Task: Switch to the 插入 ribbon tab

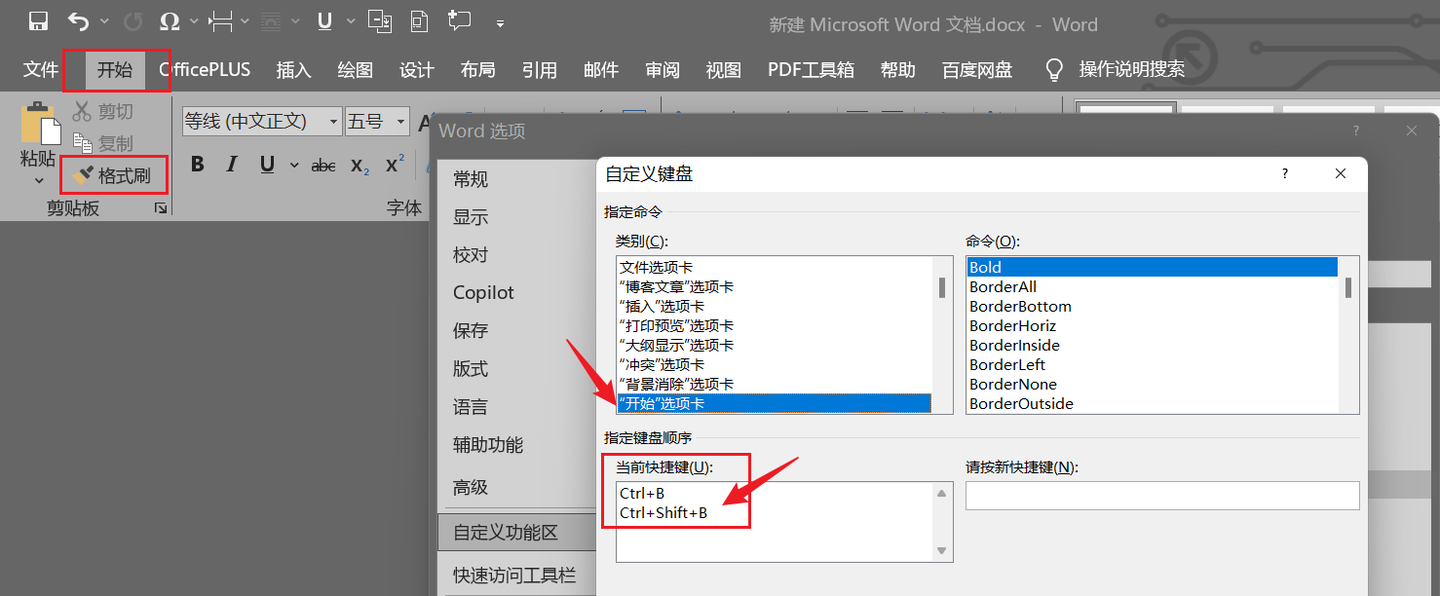Action: (293, 70)
